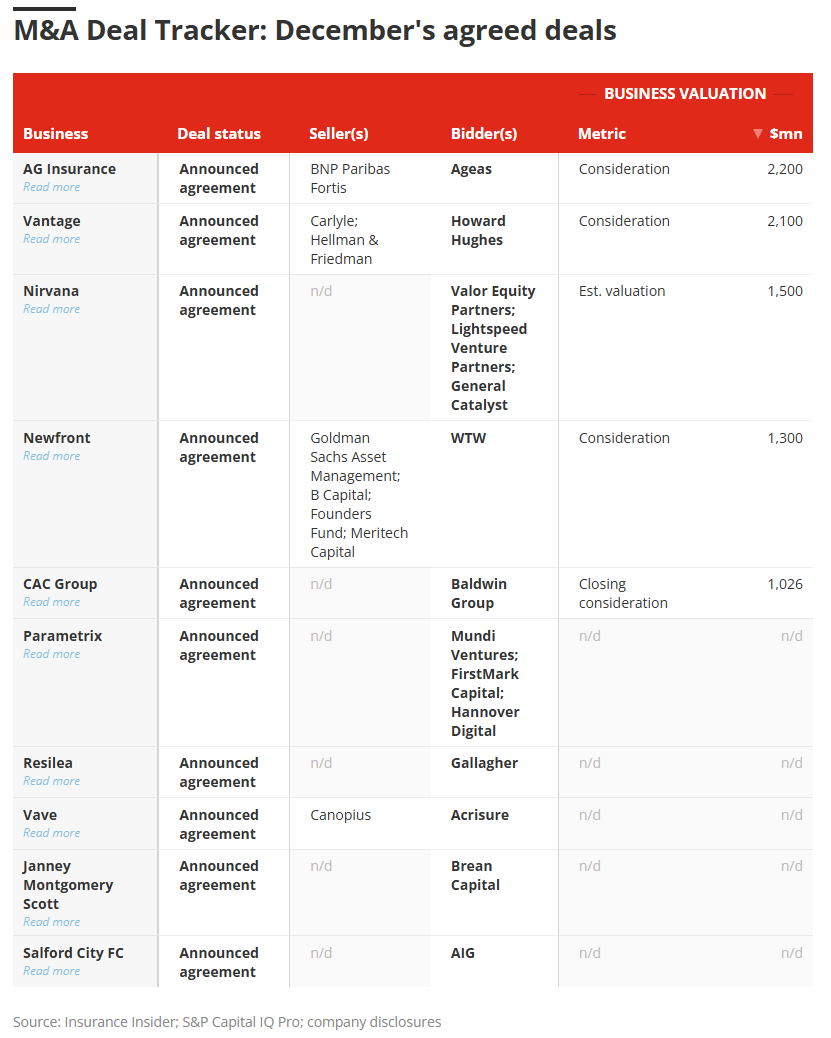Click the $mn column header label

coord(786,134)
